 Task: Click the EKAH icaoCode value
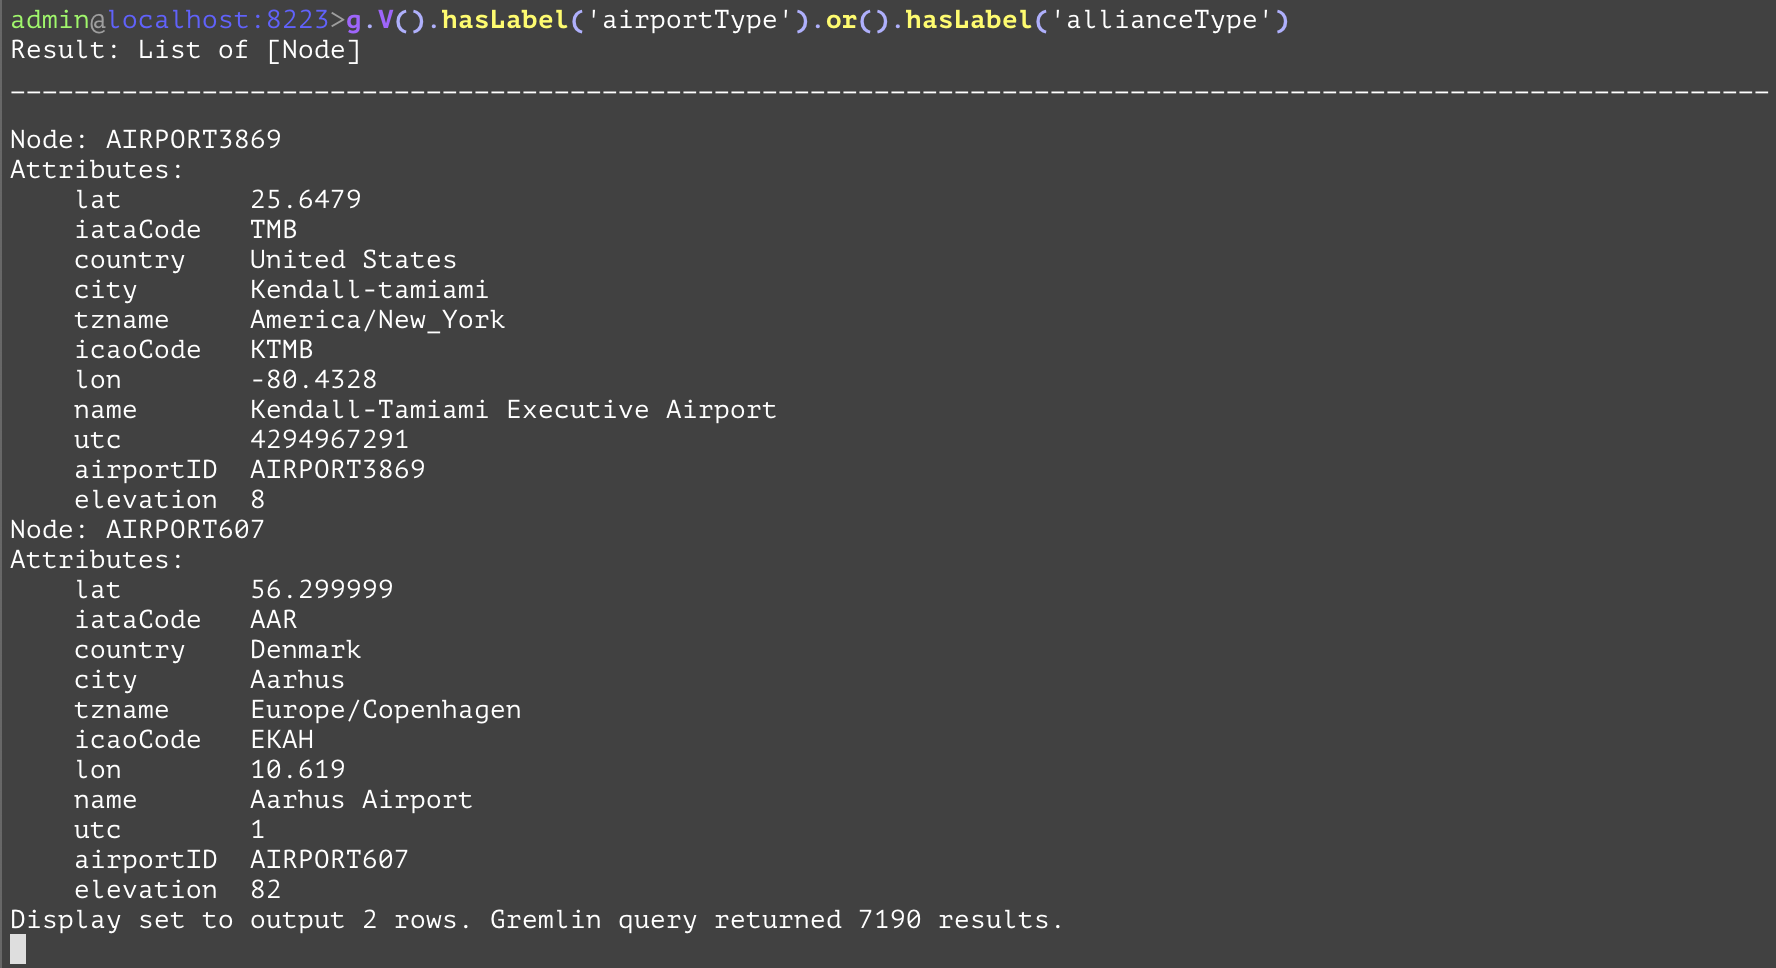[x=281, y=739]
